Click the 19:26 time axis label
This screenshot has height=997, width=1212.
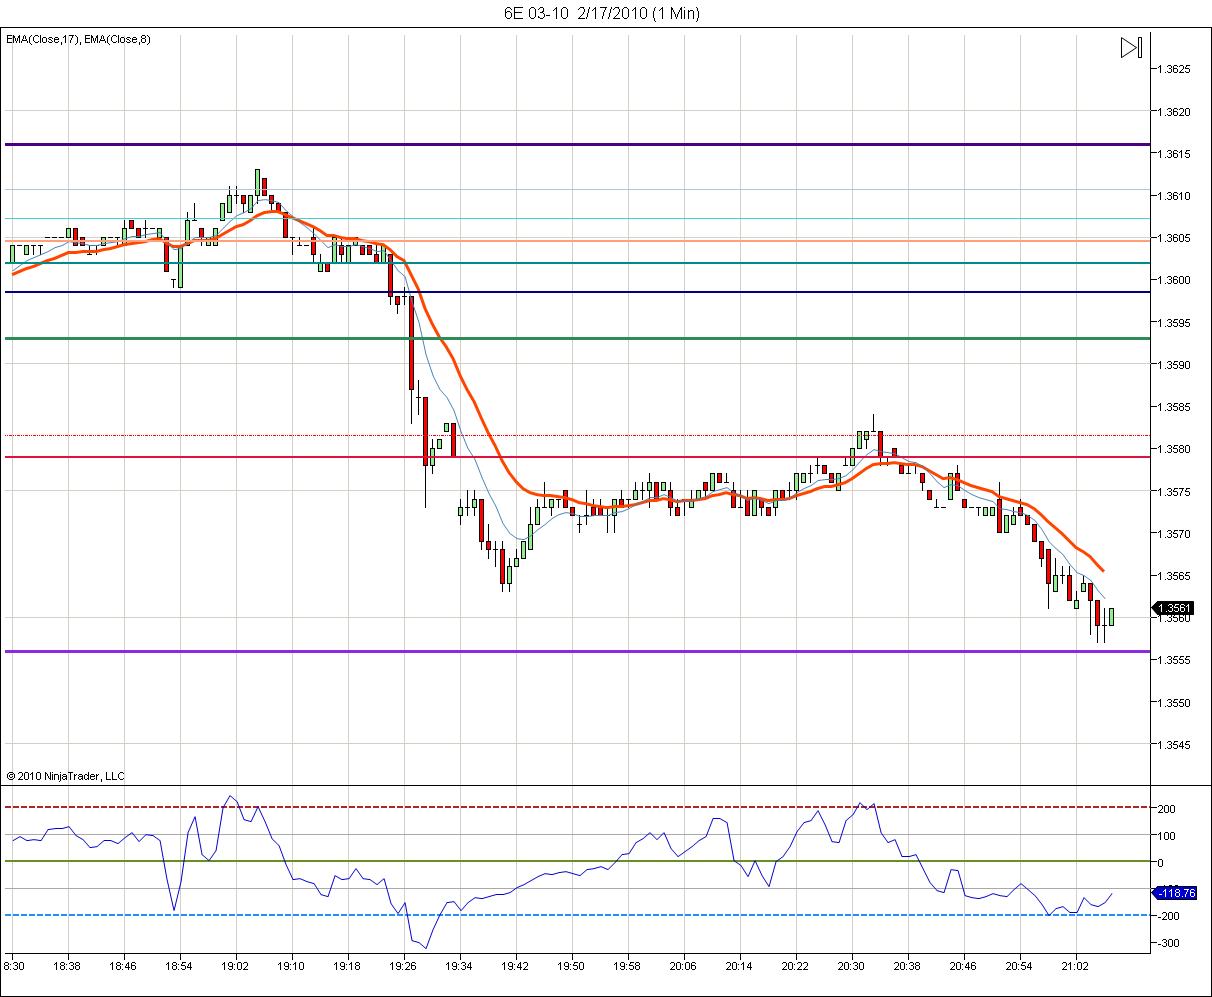pos(403,967)
